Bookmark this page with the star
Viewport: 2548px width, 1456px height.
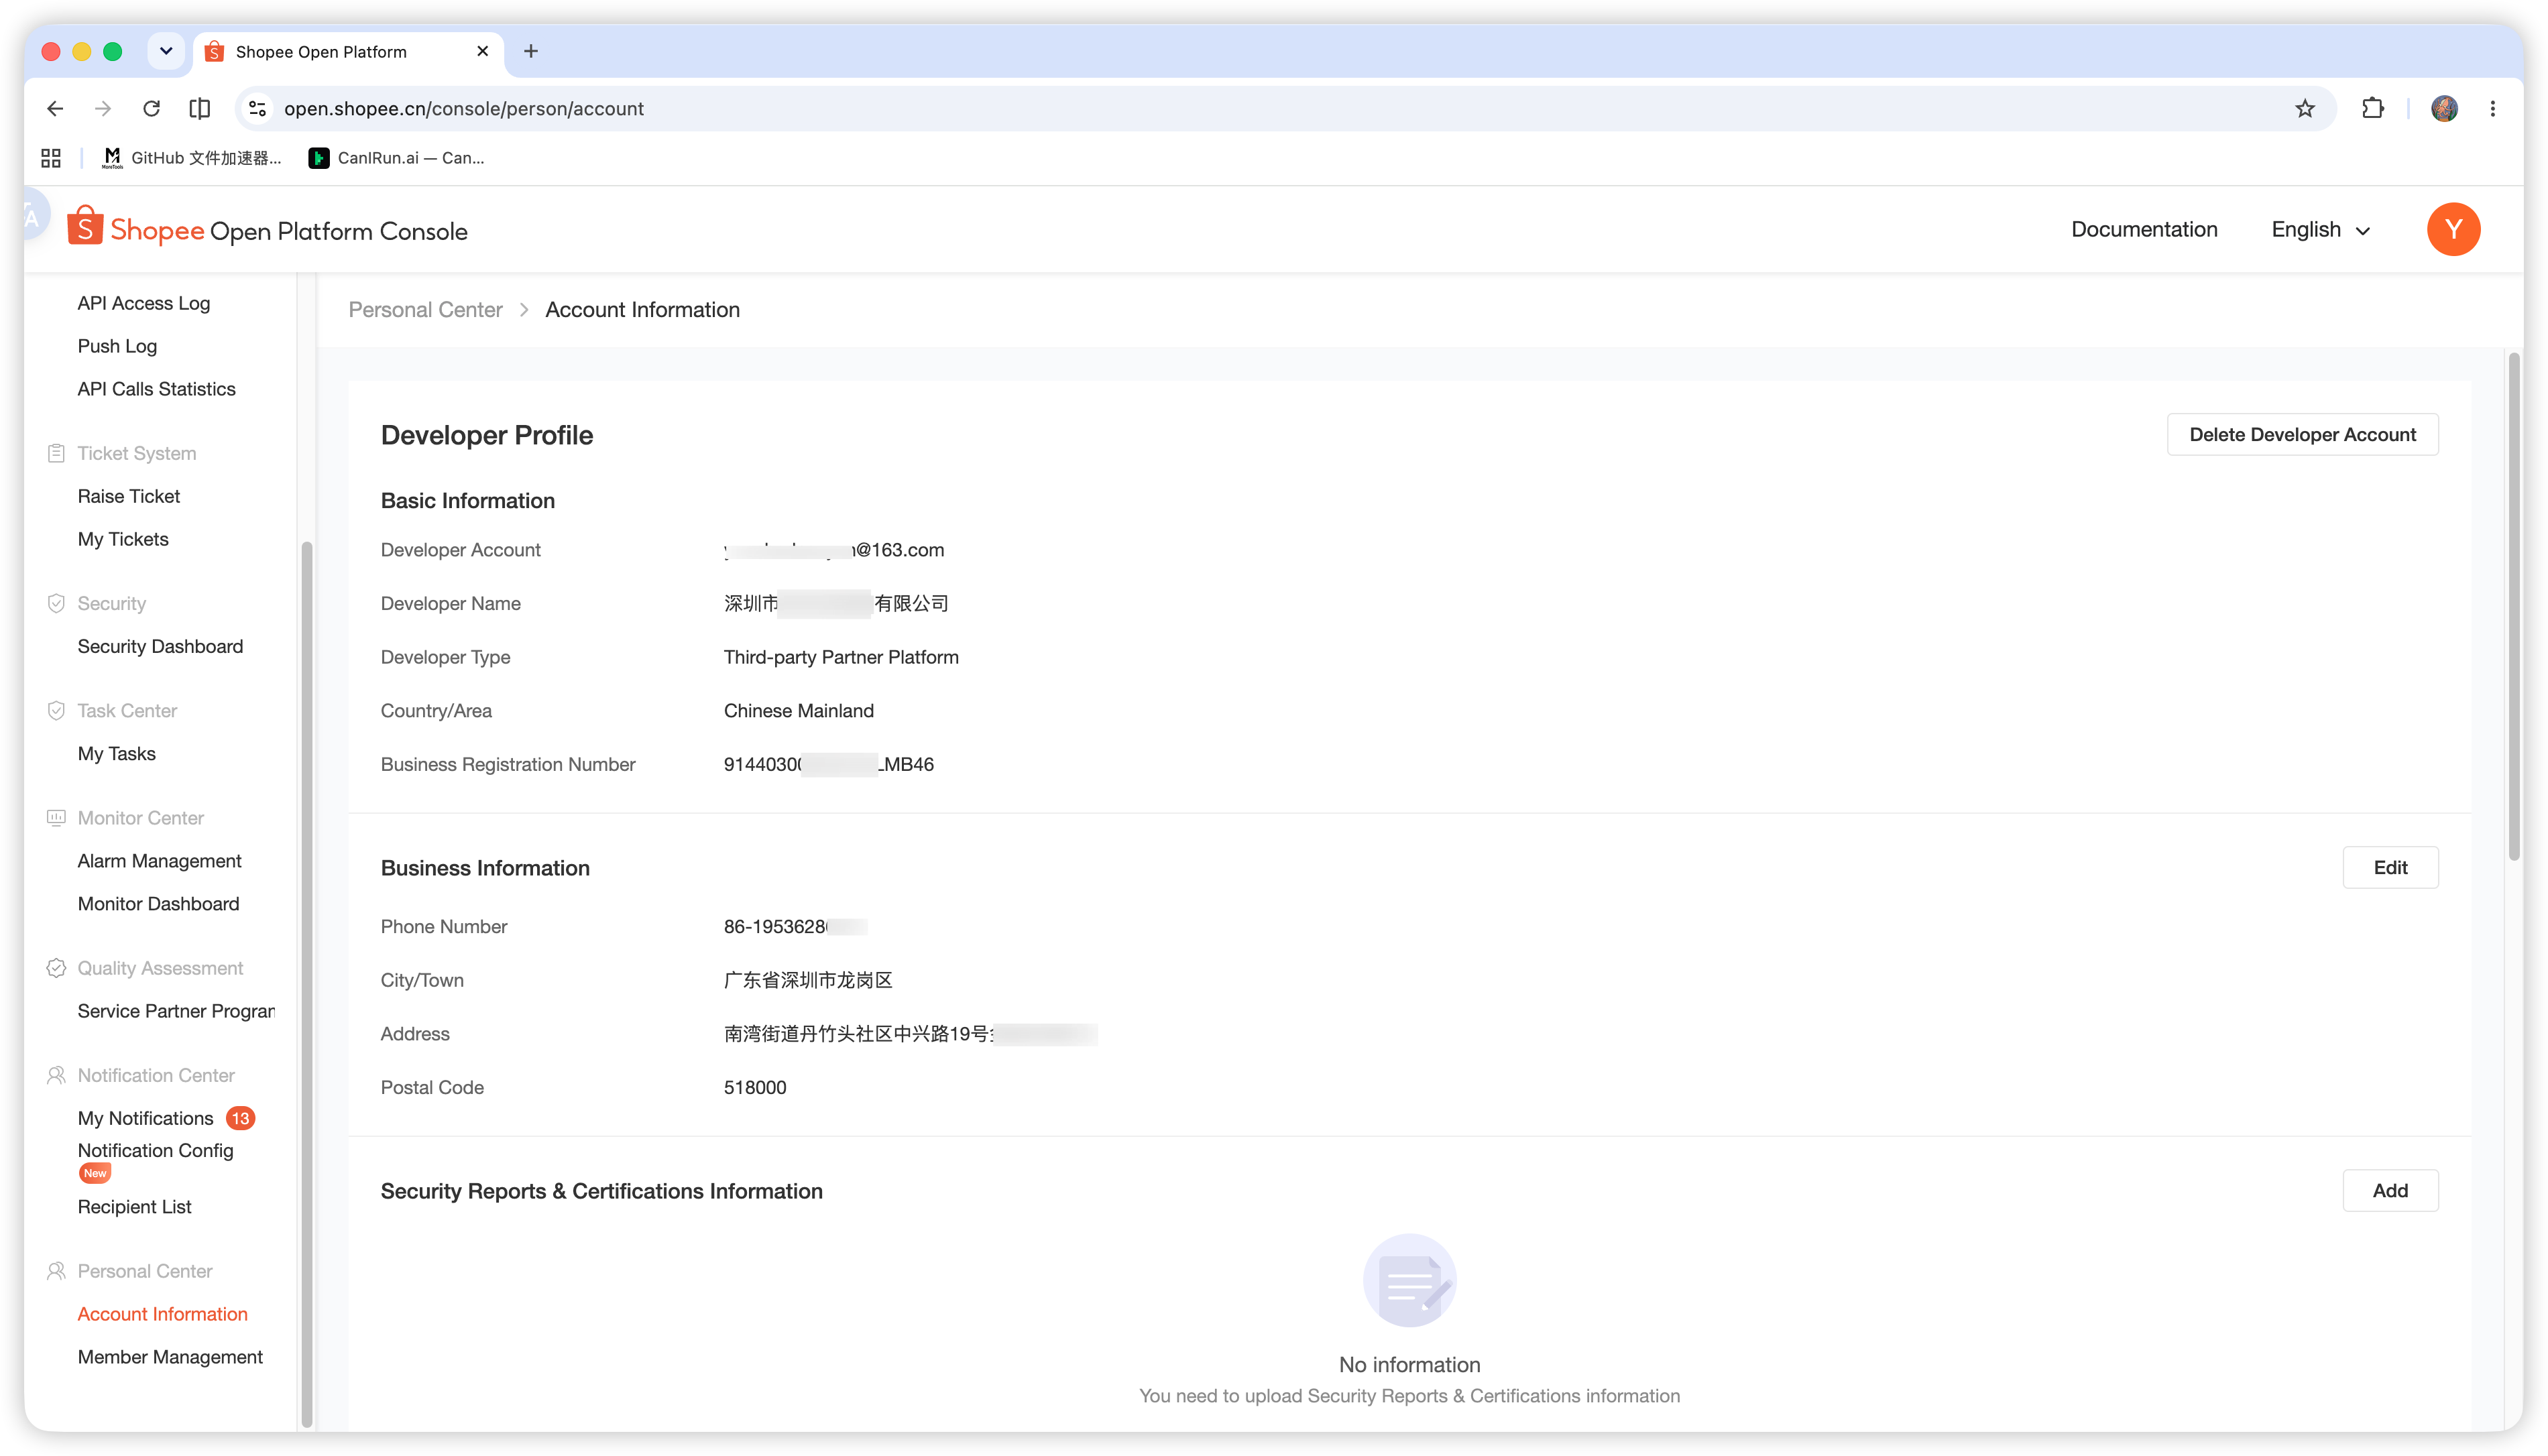(x=2304, y=108)
